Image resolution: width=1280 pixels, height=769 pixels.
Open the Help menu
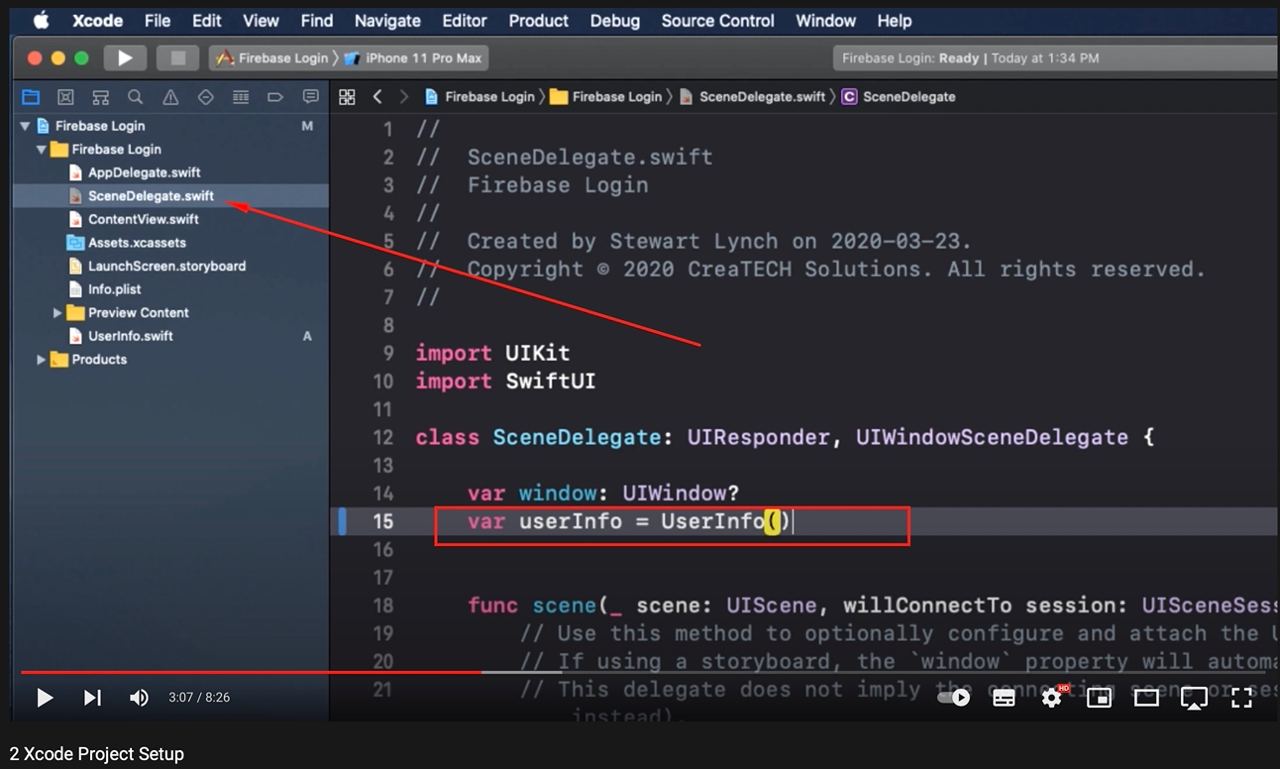pyautogui.click(x=895, y=20)
